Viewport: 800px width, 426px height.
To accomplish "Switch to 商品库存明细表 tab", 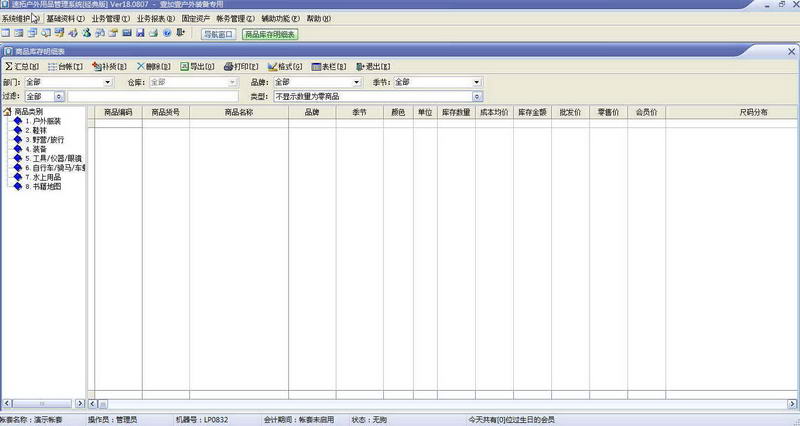I will tap(270, 34).
